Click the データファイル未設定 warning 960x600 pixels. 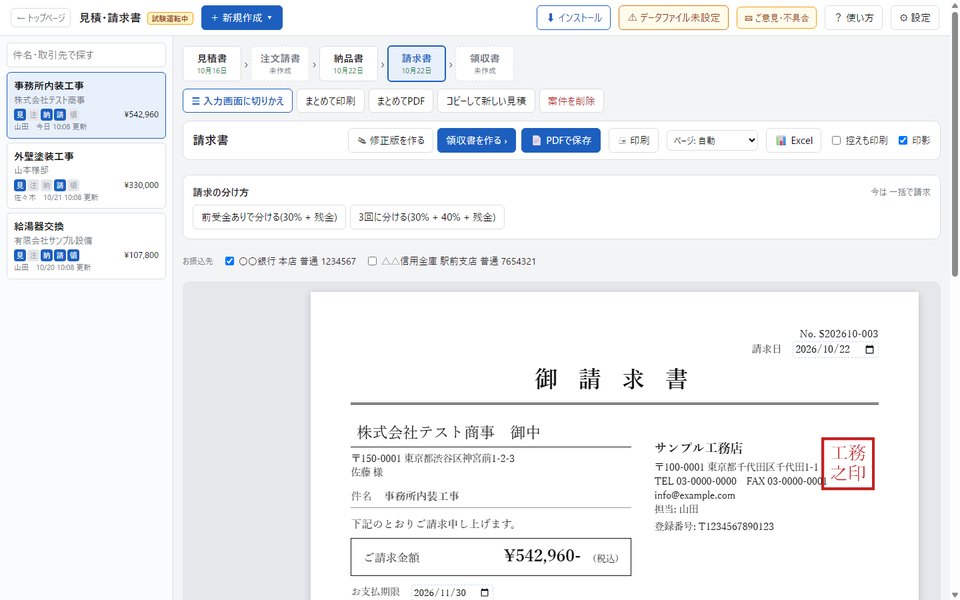(673, 18)
